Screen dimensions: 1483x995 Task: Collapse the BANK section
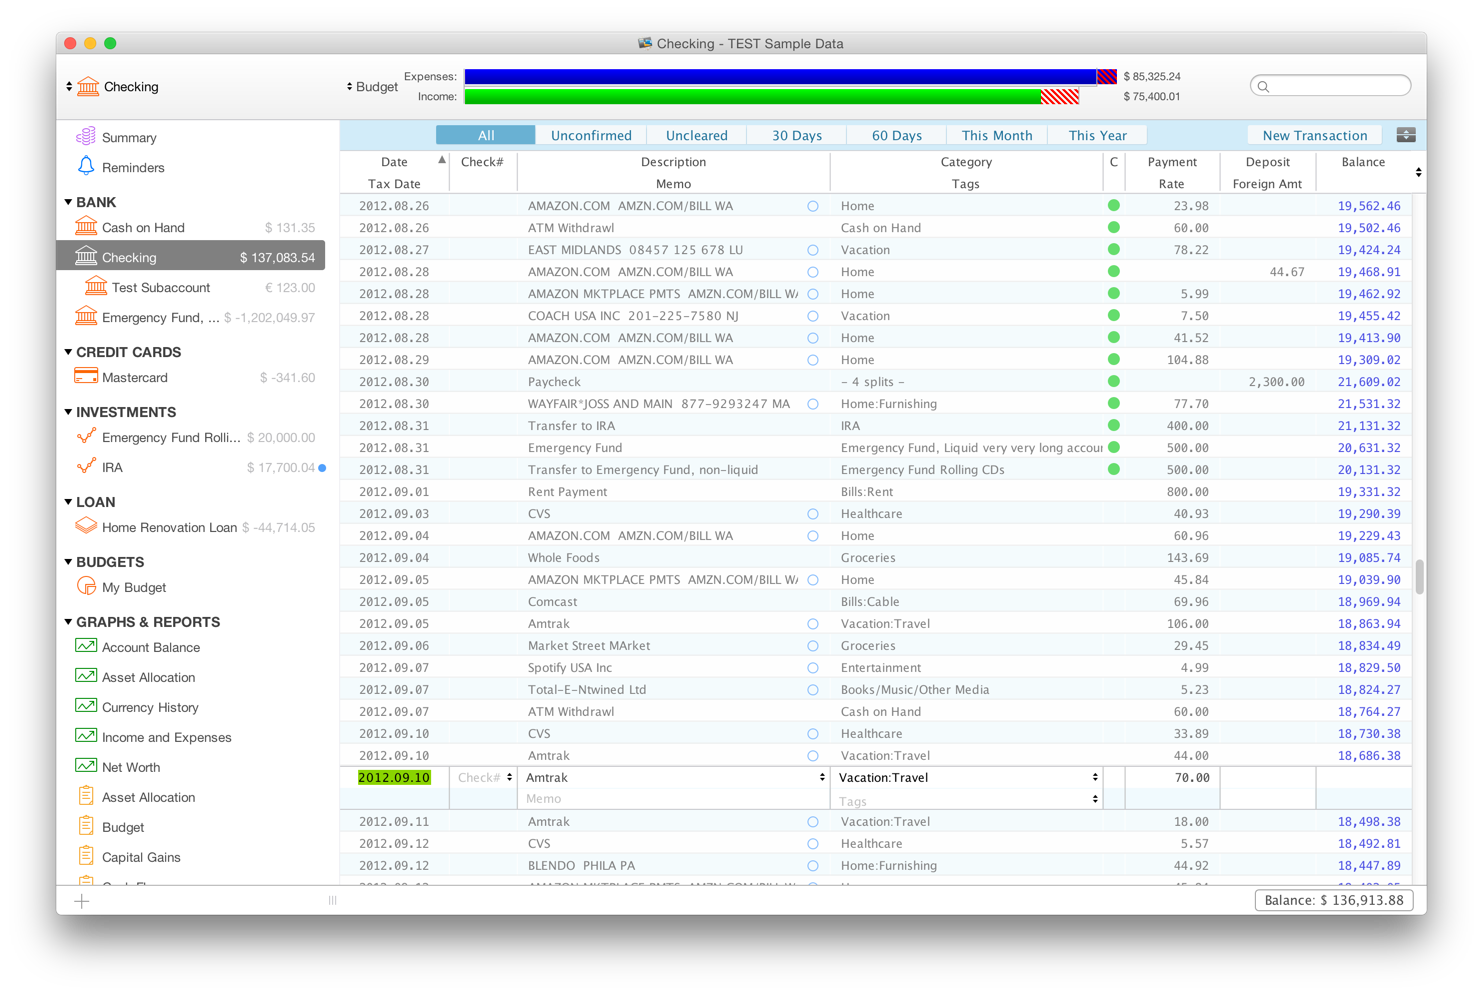pyautogui.click(x=67, y=202)
